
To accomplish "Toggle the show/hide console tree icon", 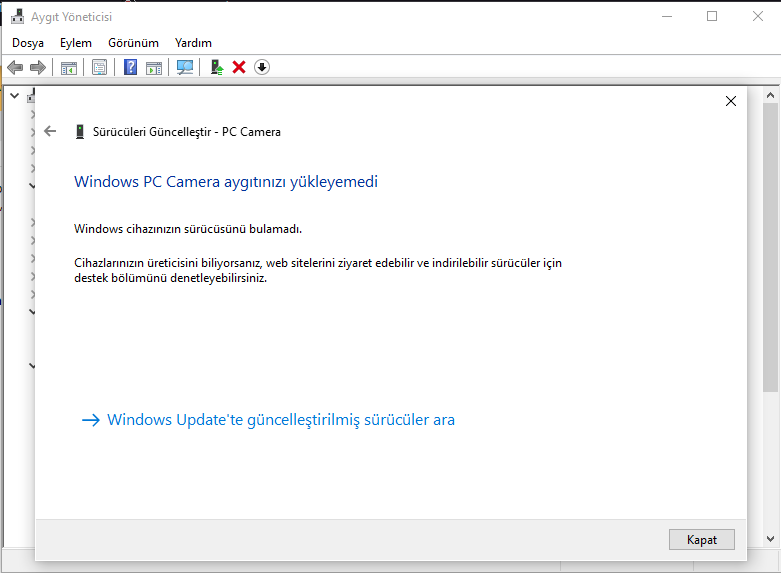I will click(x=69, y=67).
